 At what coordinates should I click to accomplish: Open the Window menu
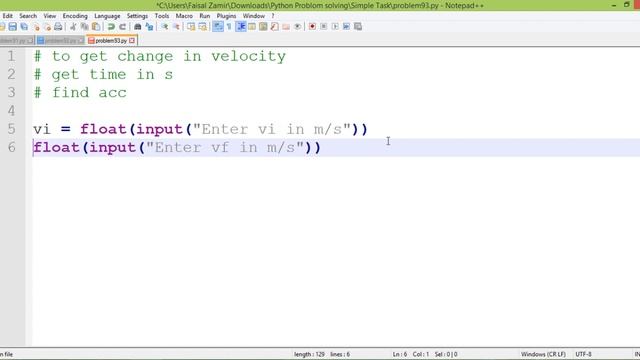click(254, 16)
